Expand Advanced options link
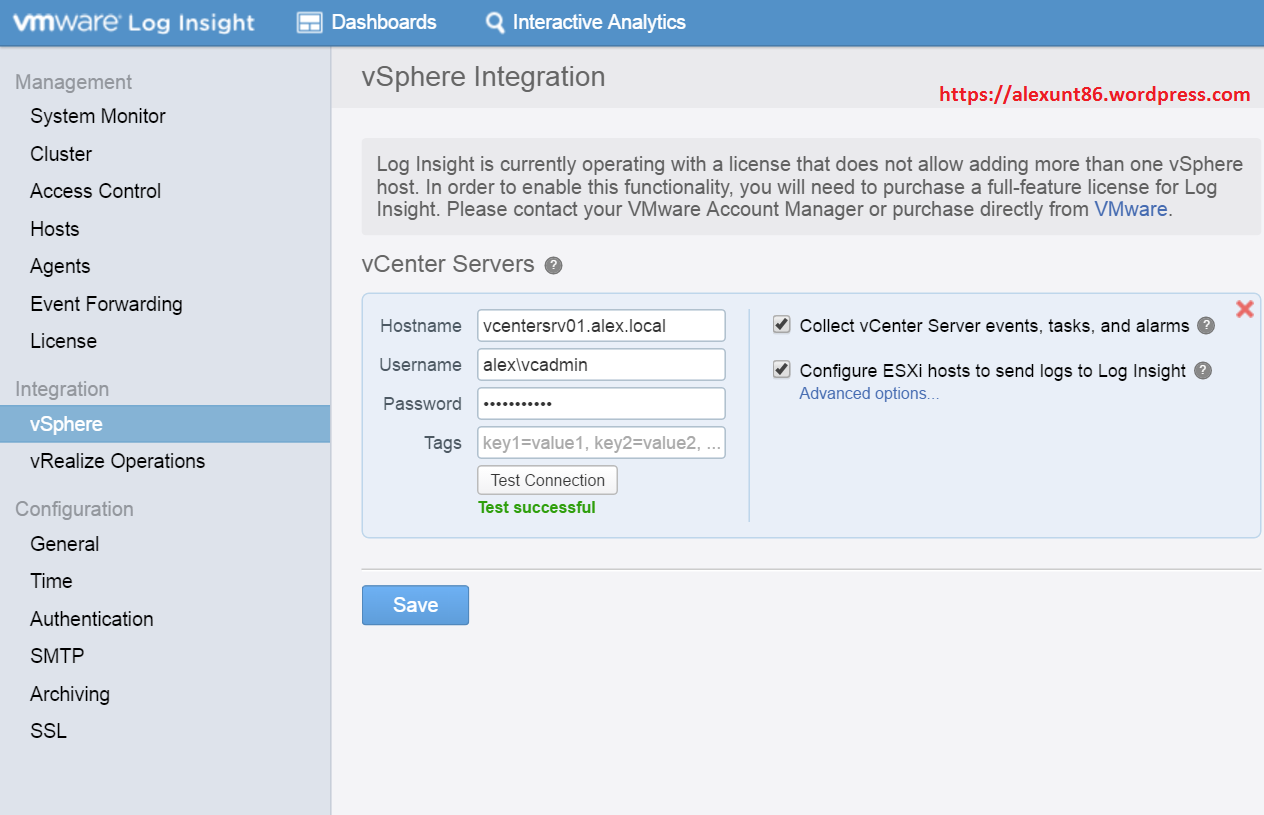The image size is (1264, 815). pyautogui.click(x=868, y=394)
